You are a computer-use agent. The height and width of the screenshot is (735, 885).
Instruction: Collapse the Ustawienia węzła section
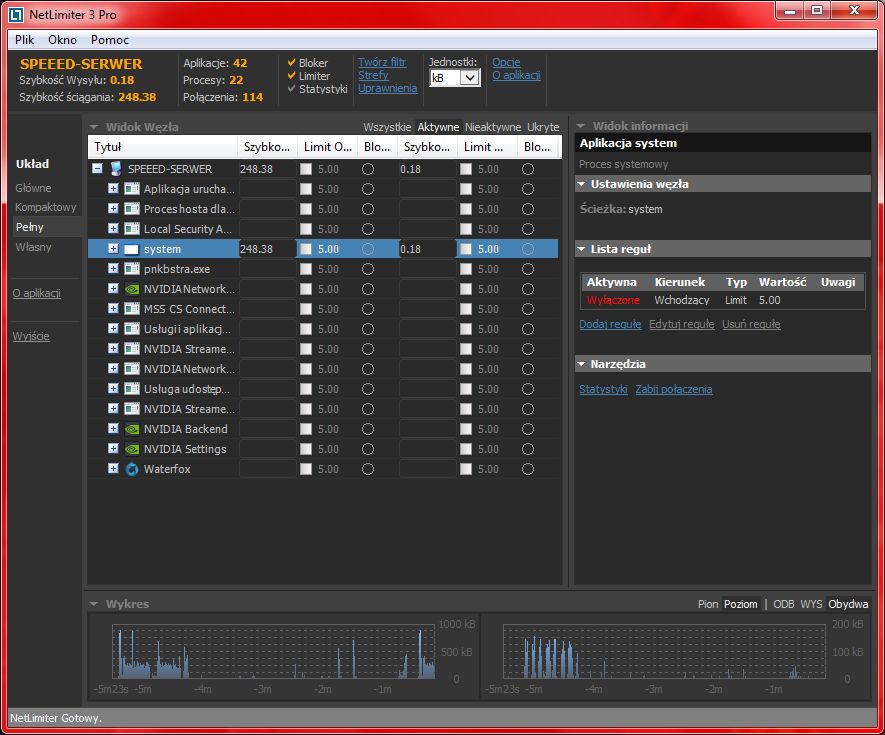(581, 184)
